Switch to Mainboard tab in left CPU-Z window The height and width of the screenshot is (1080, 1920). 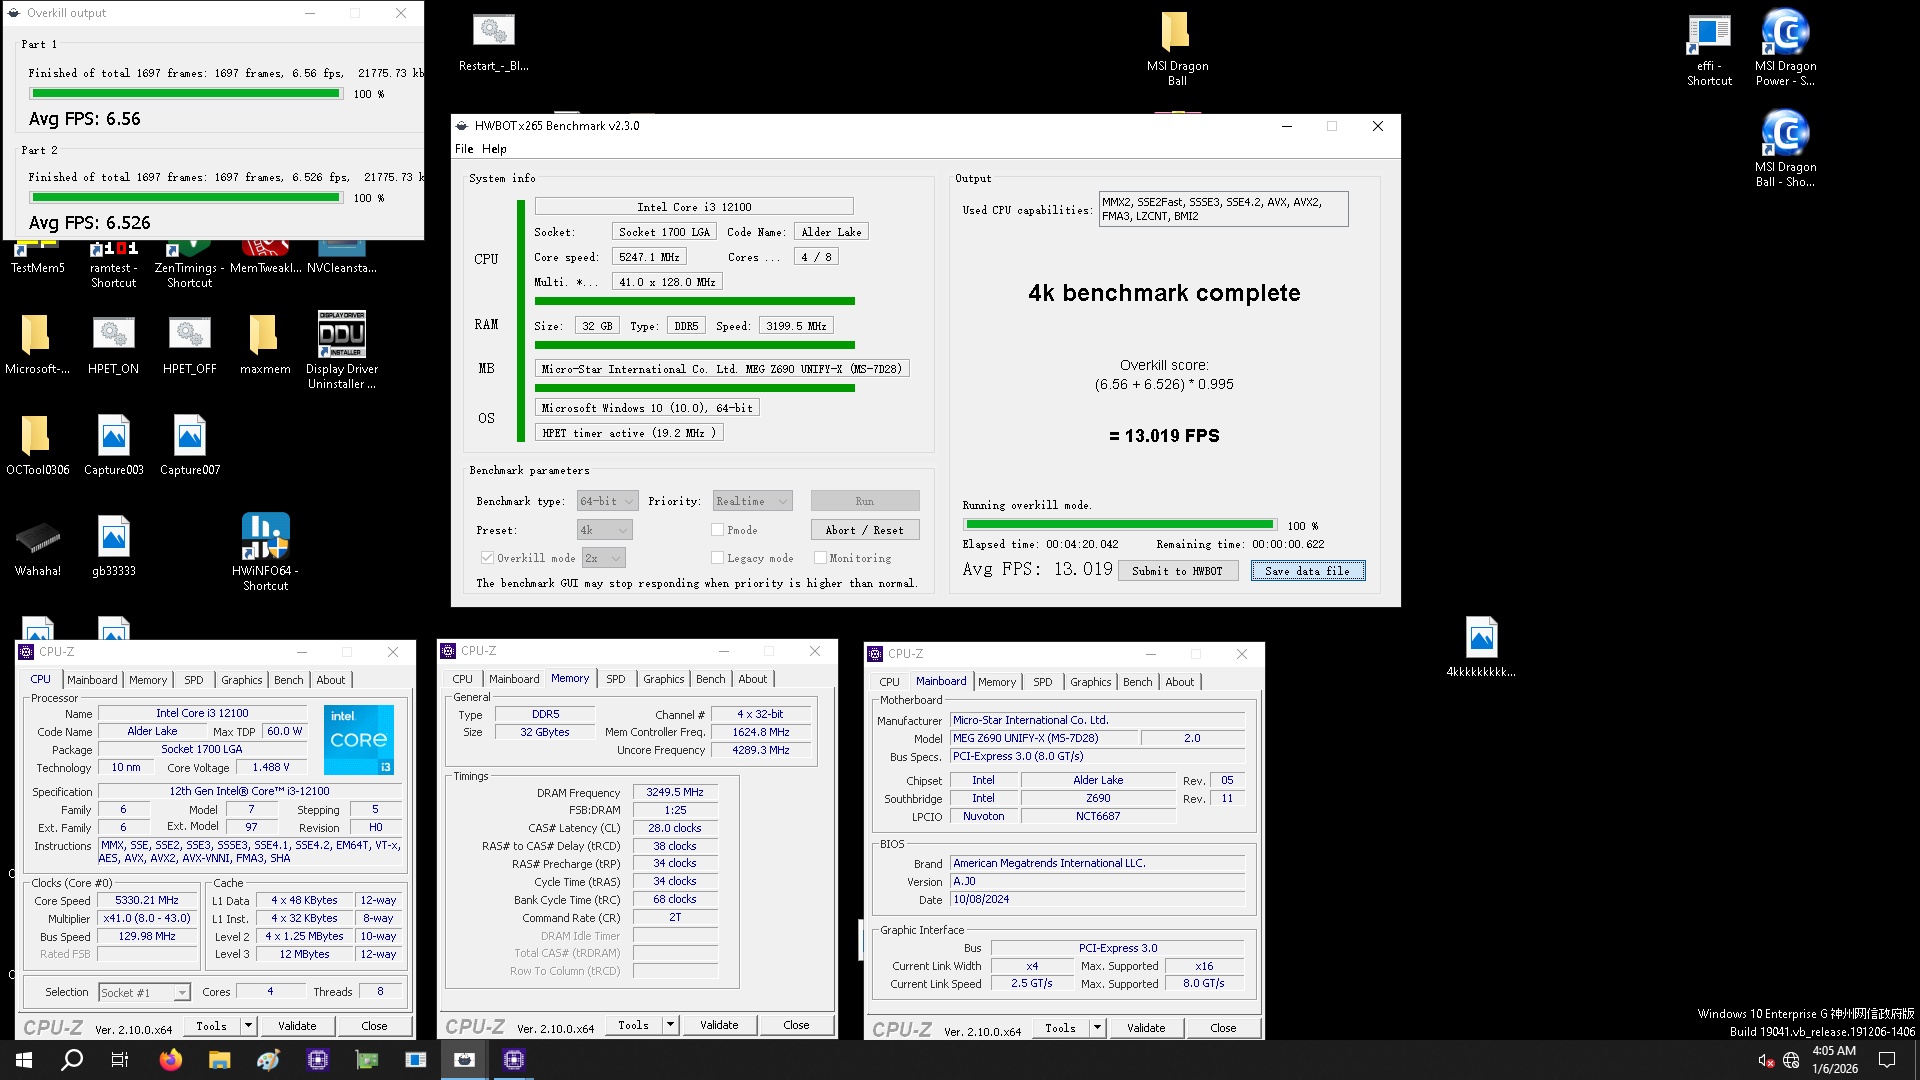click(x=92, y=680)
